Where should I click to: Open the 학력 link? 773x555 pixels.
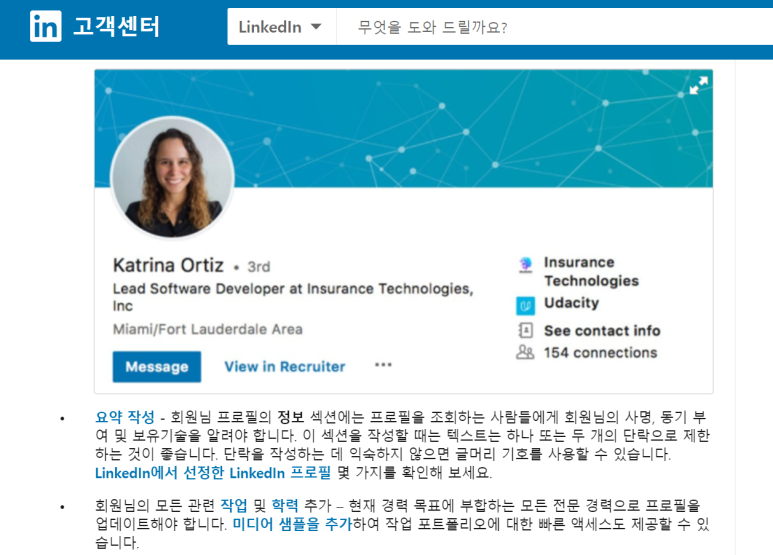click(285, 505)
